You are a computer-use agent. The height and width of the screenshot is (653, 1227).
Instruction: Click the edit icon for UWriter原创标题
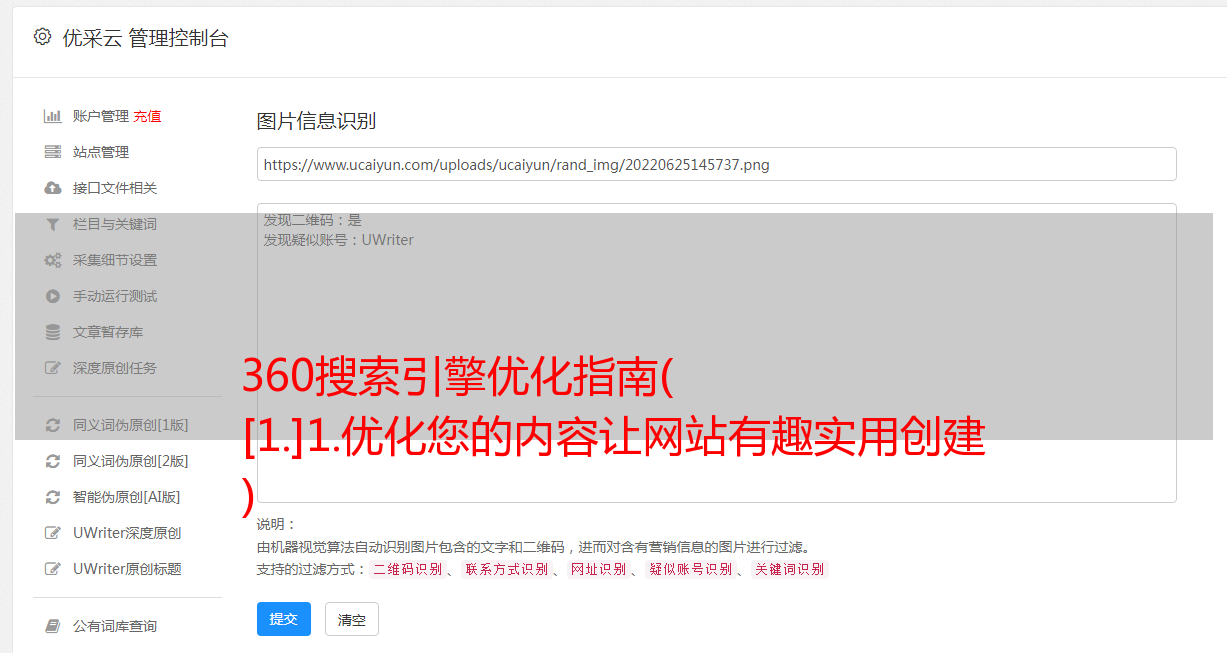click(x=53, y=569)
